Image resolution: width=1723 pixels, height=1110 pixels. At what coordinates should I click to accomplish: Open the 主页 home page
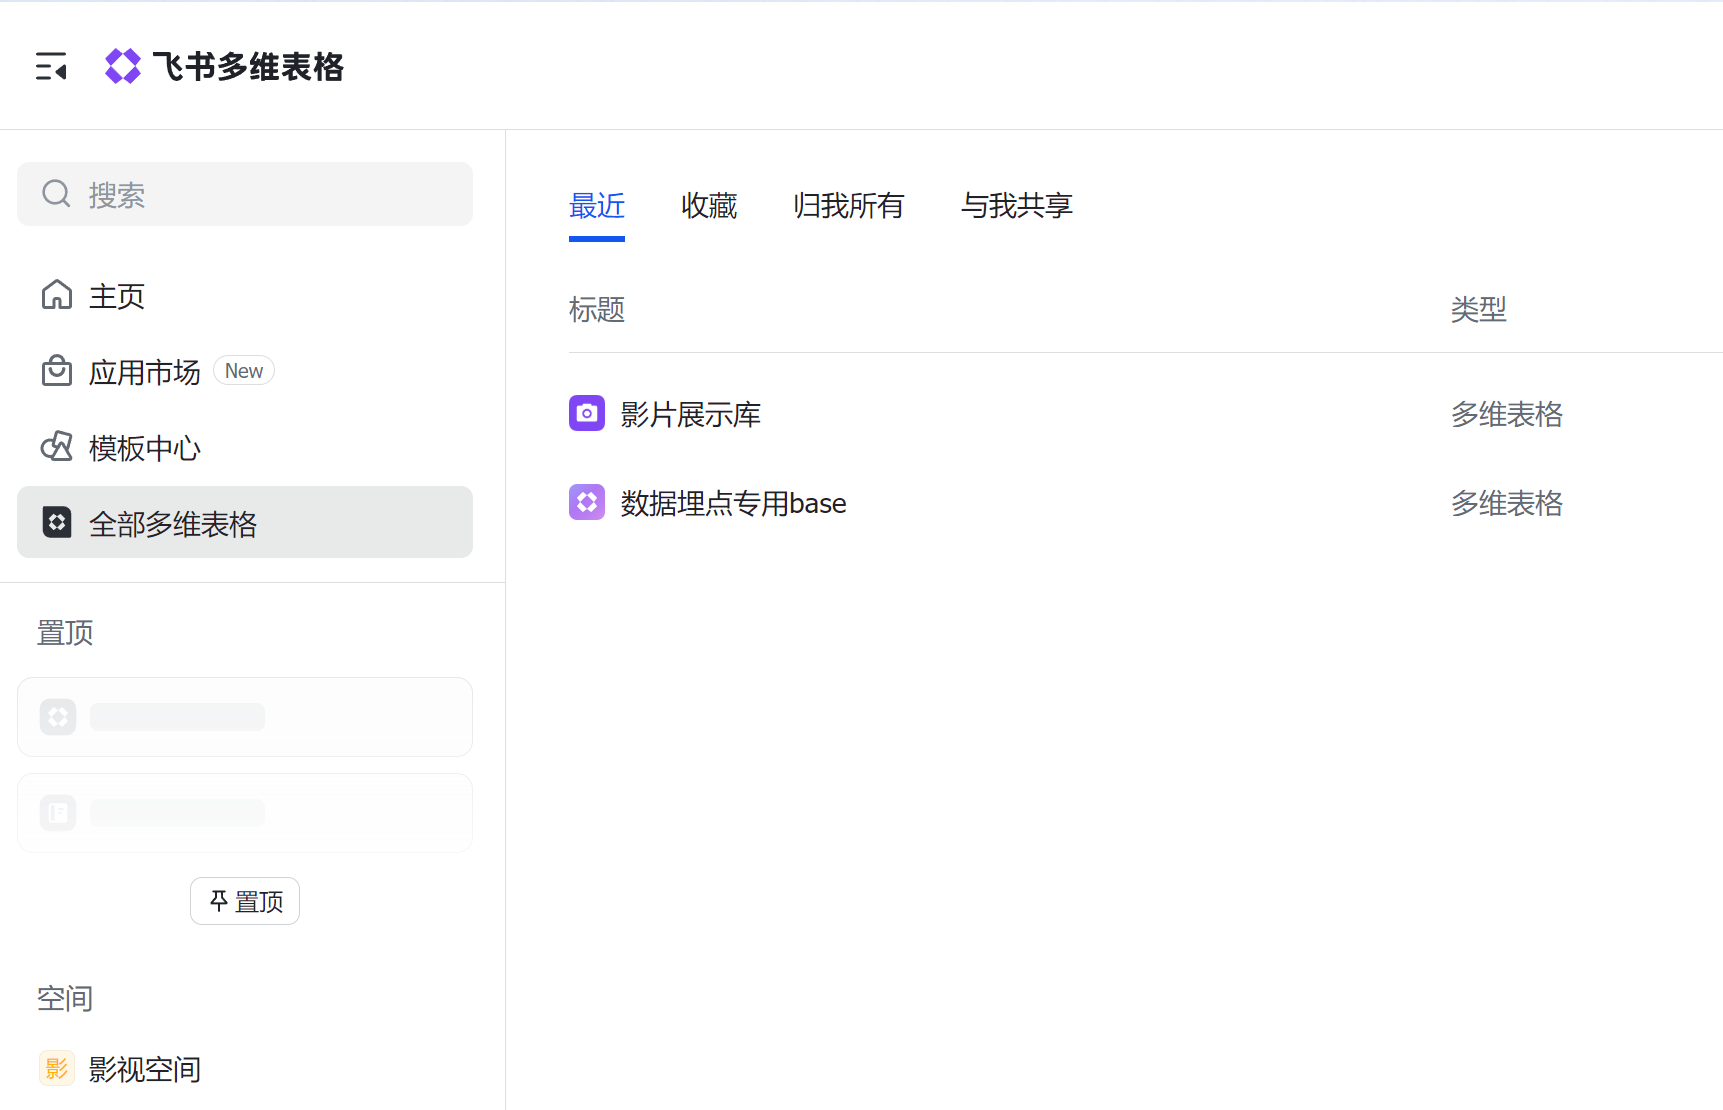(245, 296)
